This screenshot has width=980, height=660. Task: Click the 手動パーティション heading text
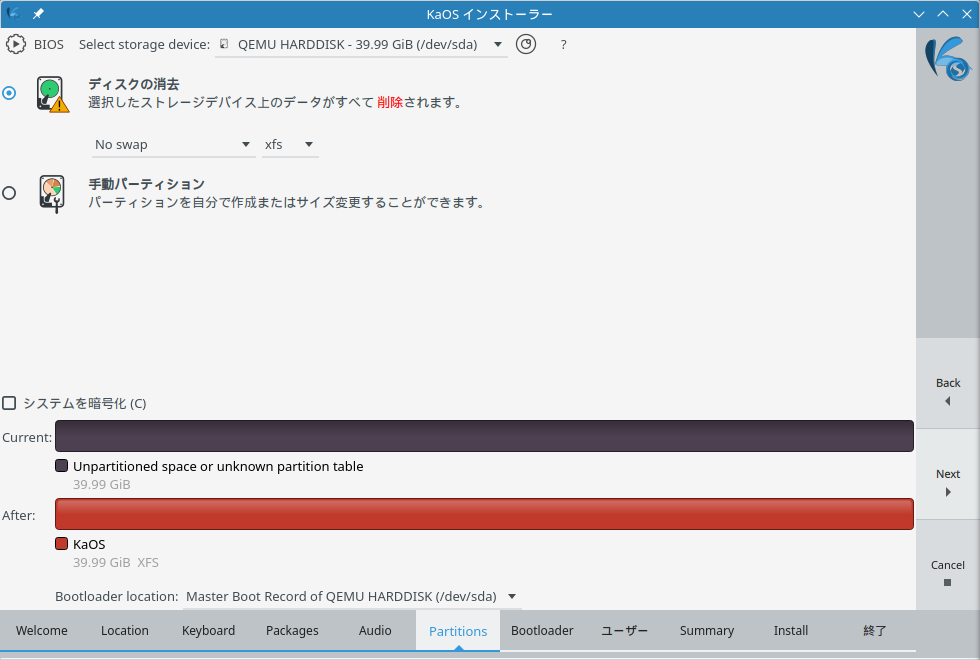[x=146, y=184]
